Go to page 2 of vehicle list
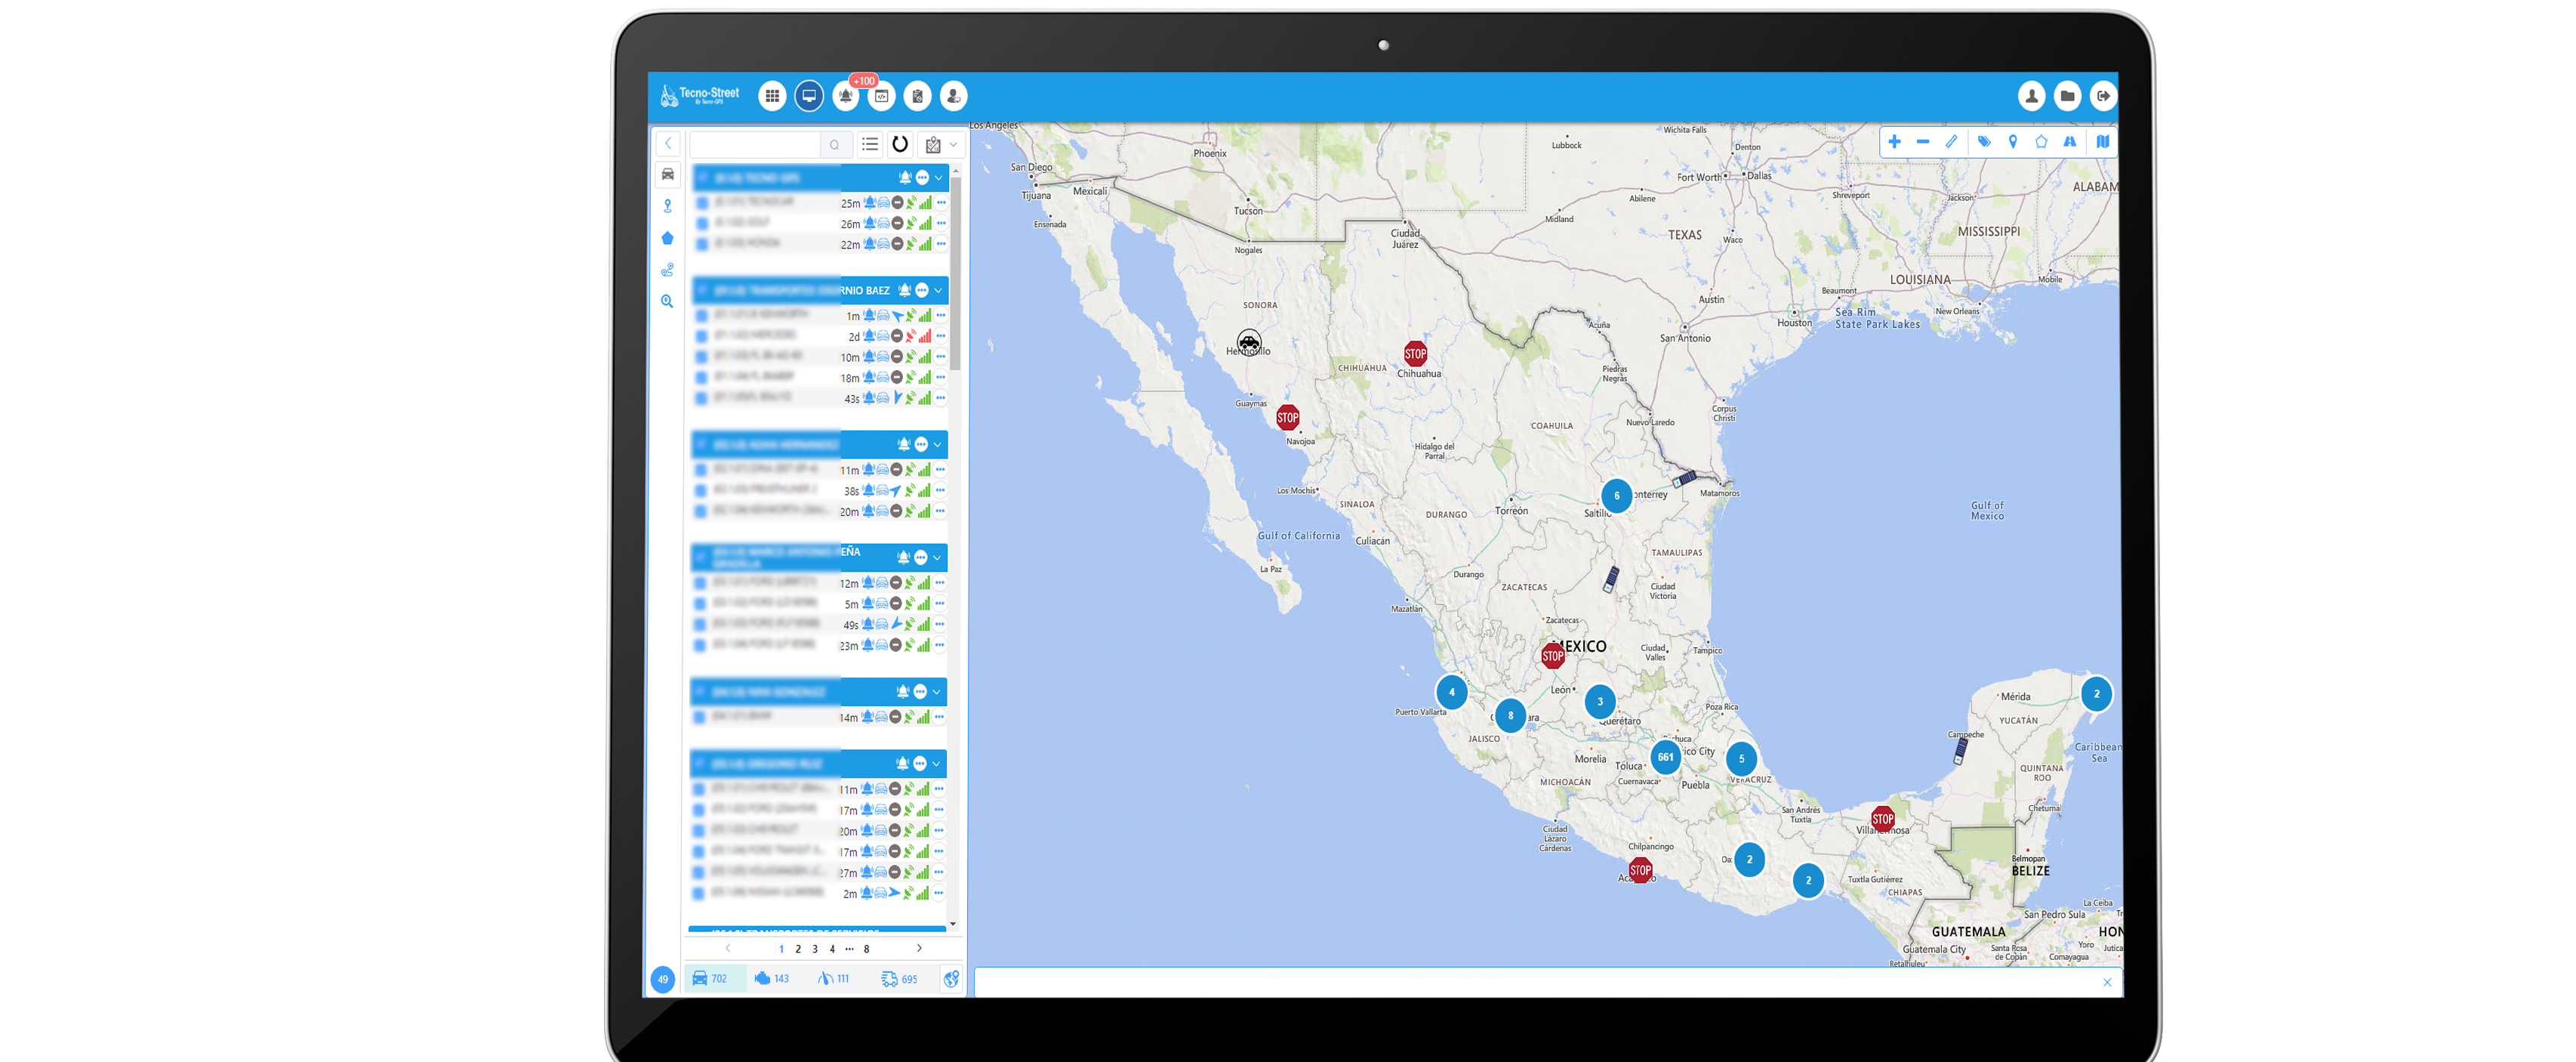The image size is (2576, 1062). point(798,949)
